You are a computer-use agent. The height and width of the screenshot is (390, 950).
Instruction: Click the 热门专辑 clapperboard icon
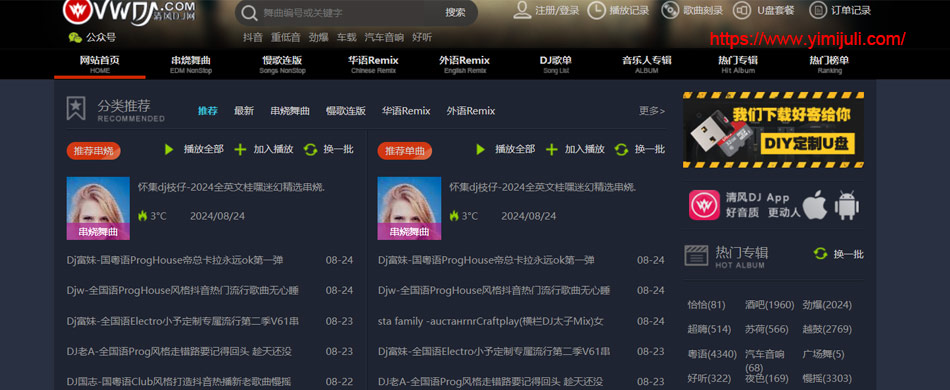pyautogui.click(x=696, y=256)
